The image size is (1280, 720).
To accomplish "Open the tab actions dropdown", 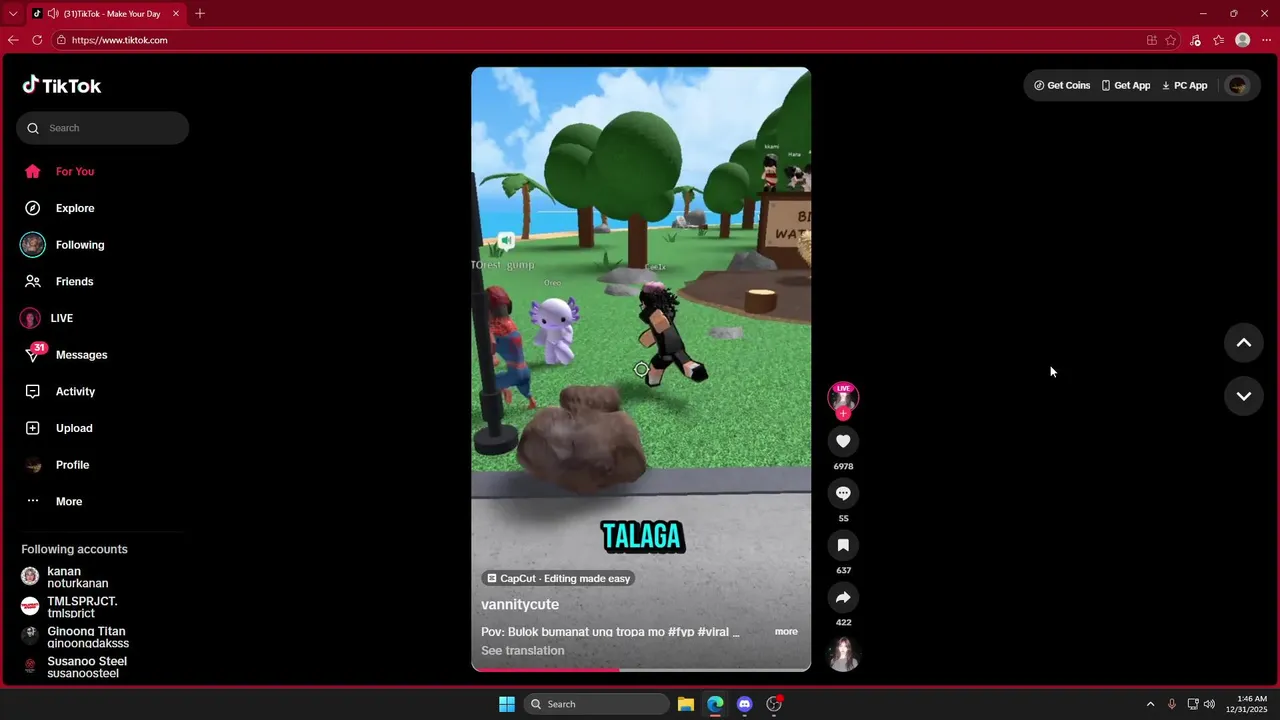I will 13,14.
